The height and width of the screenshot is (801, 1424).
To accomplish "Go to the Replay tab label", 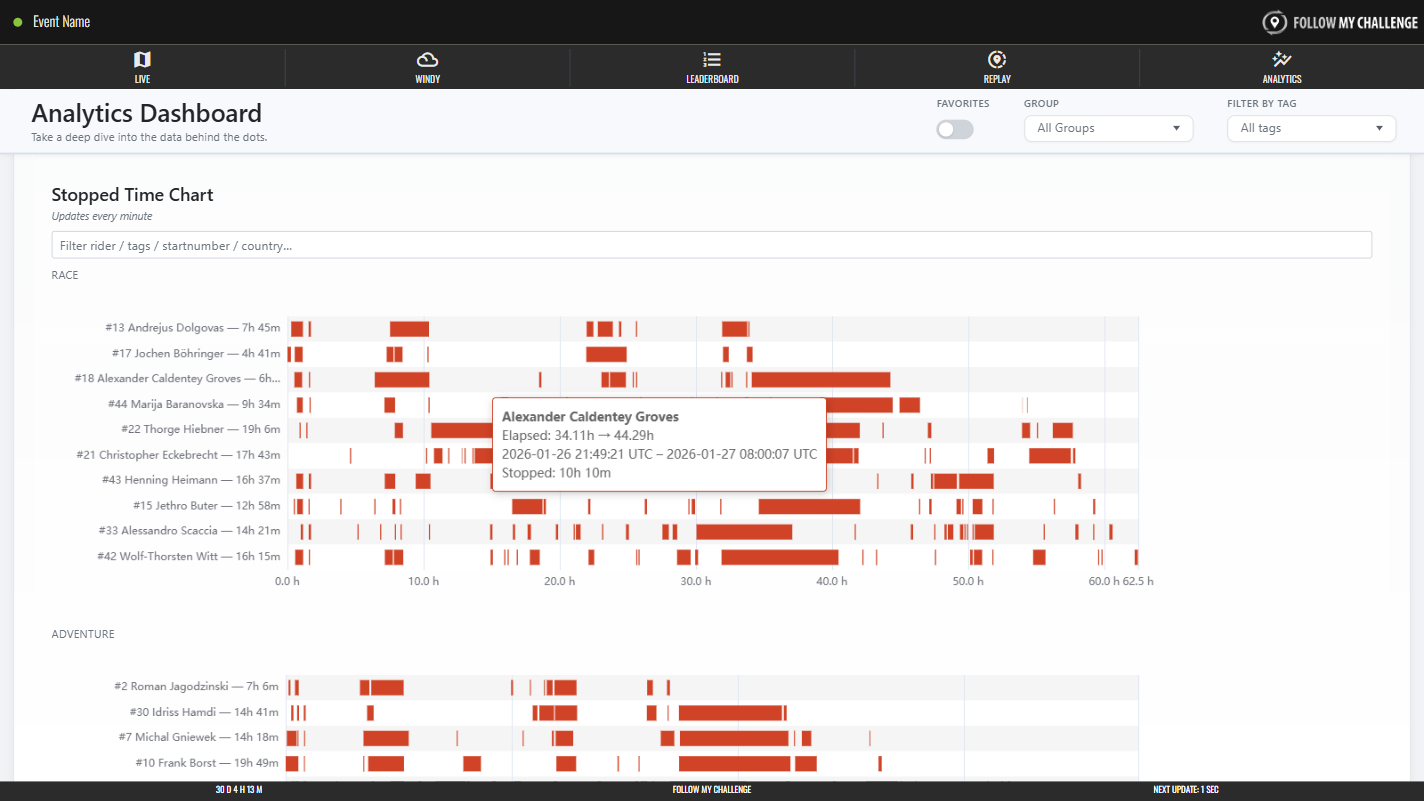I will 996,79.
